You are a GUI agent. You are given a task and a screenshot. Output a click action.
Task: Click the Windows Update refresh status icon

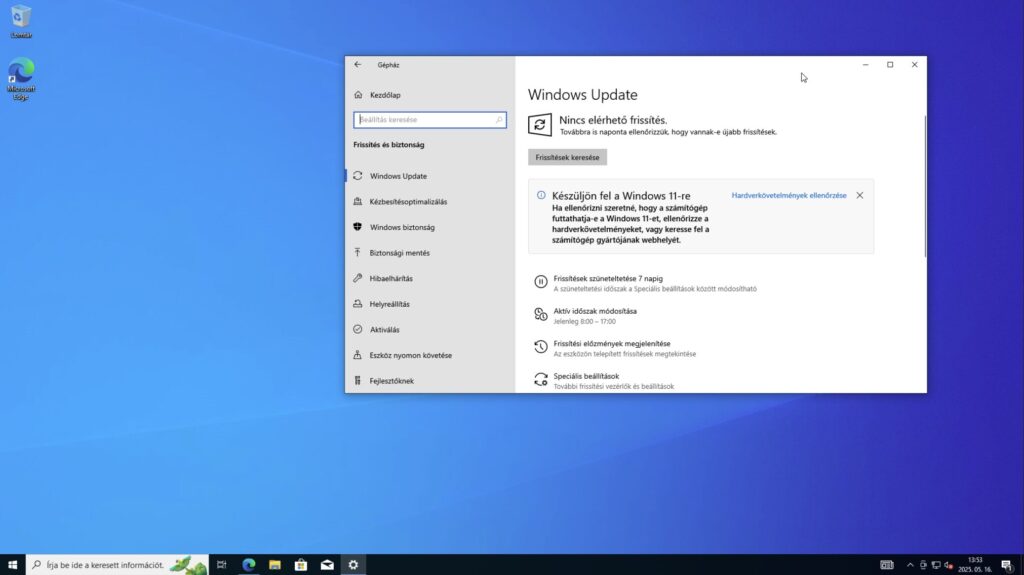pyautogui.click(x=539, y=125)
